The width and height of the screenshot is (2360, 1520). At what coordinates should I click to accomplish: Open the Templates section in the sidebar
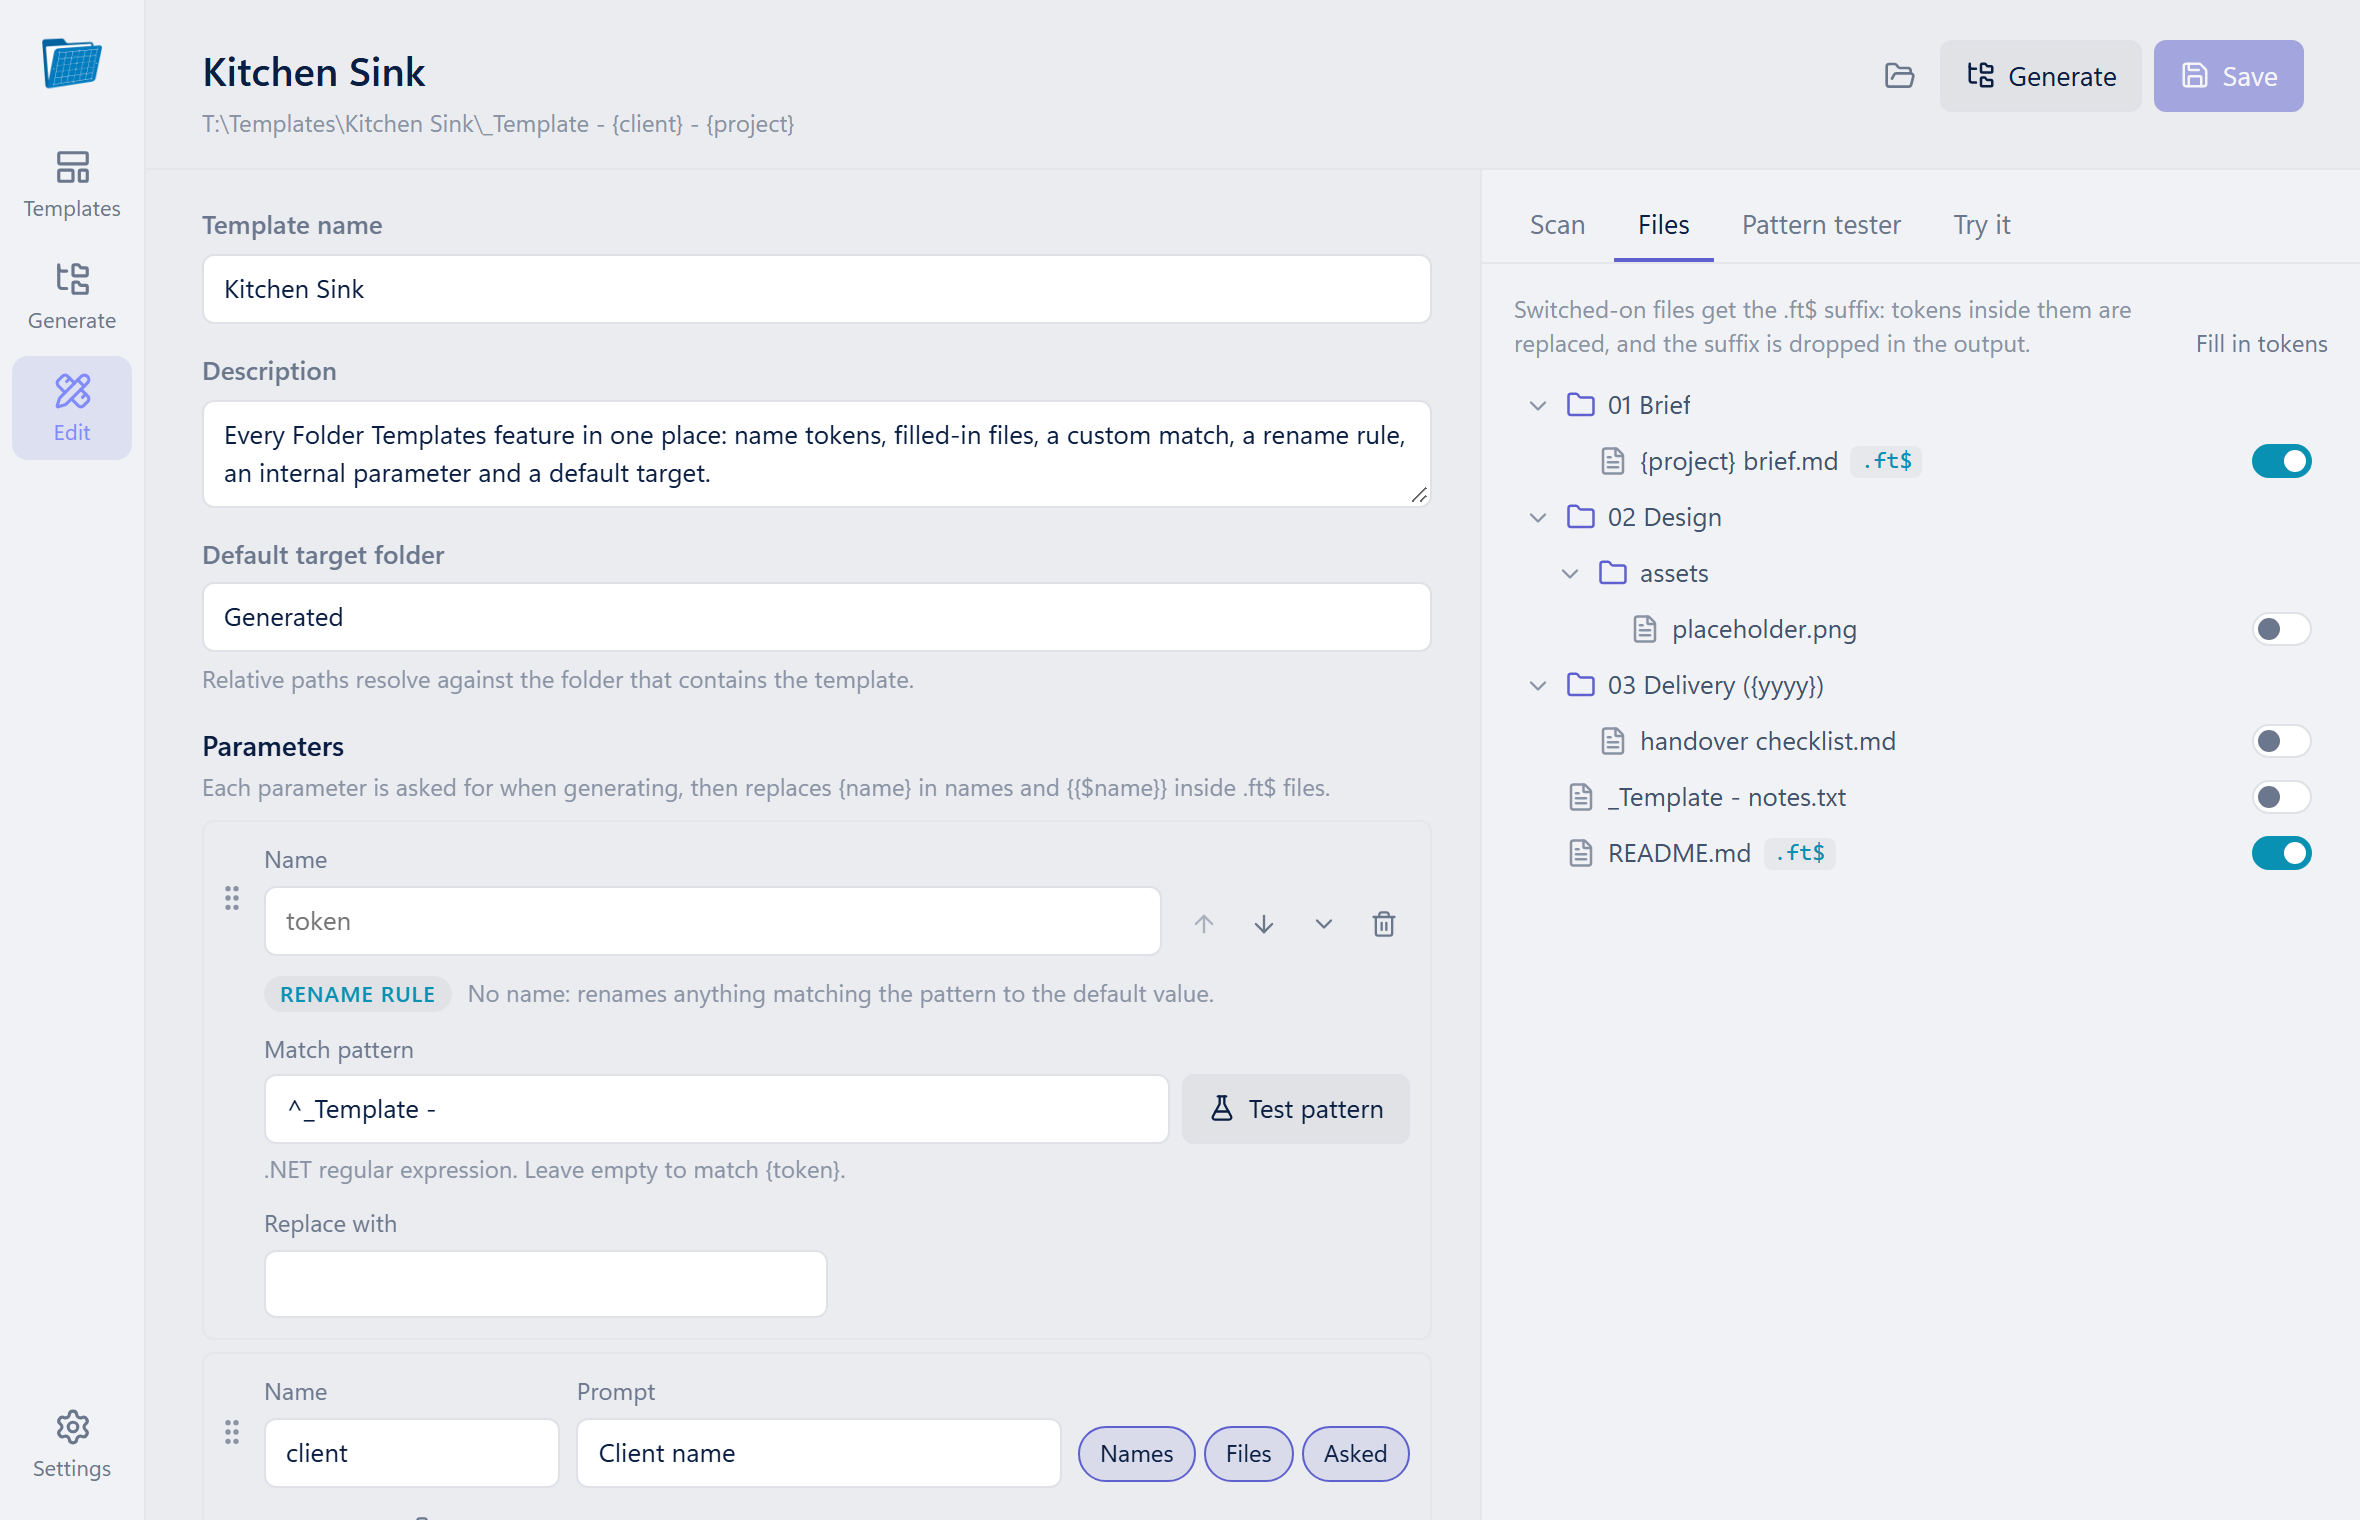(x=72, y=184)
